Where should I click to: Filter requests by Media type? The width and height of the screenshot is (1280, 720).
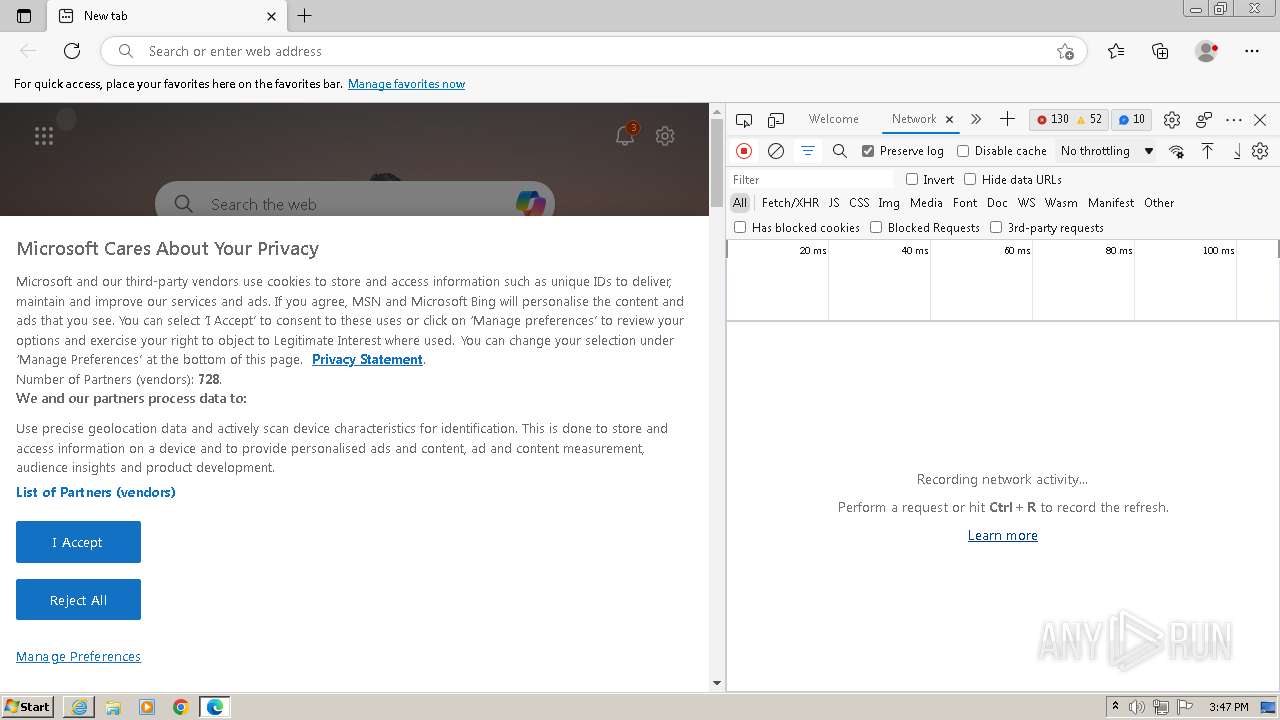click(926, 203)
